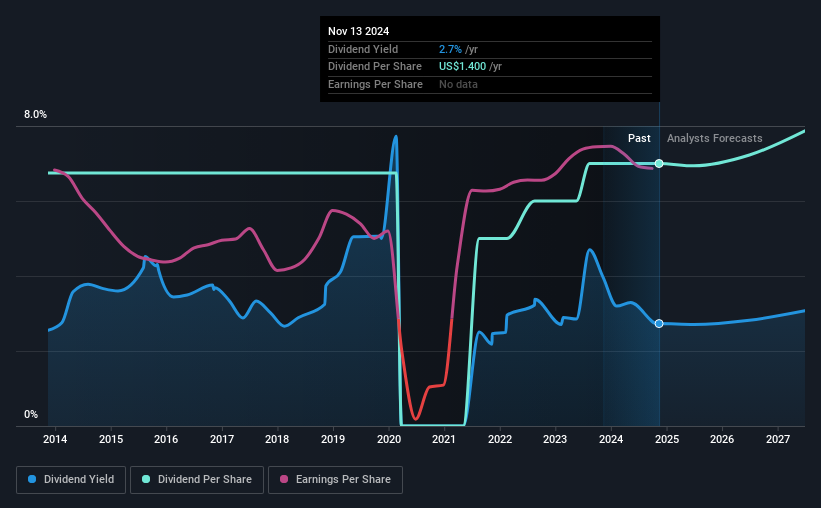Click the 2019 x-axis label
Screen dimensions: 821x508
coord(333,439)
